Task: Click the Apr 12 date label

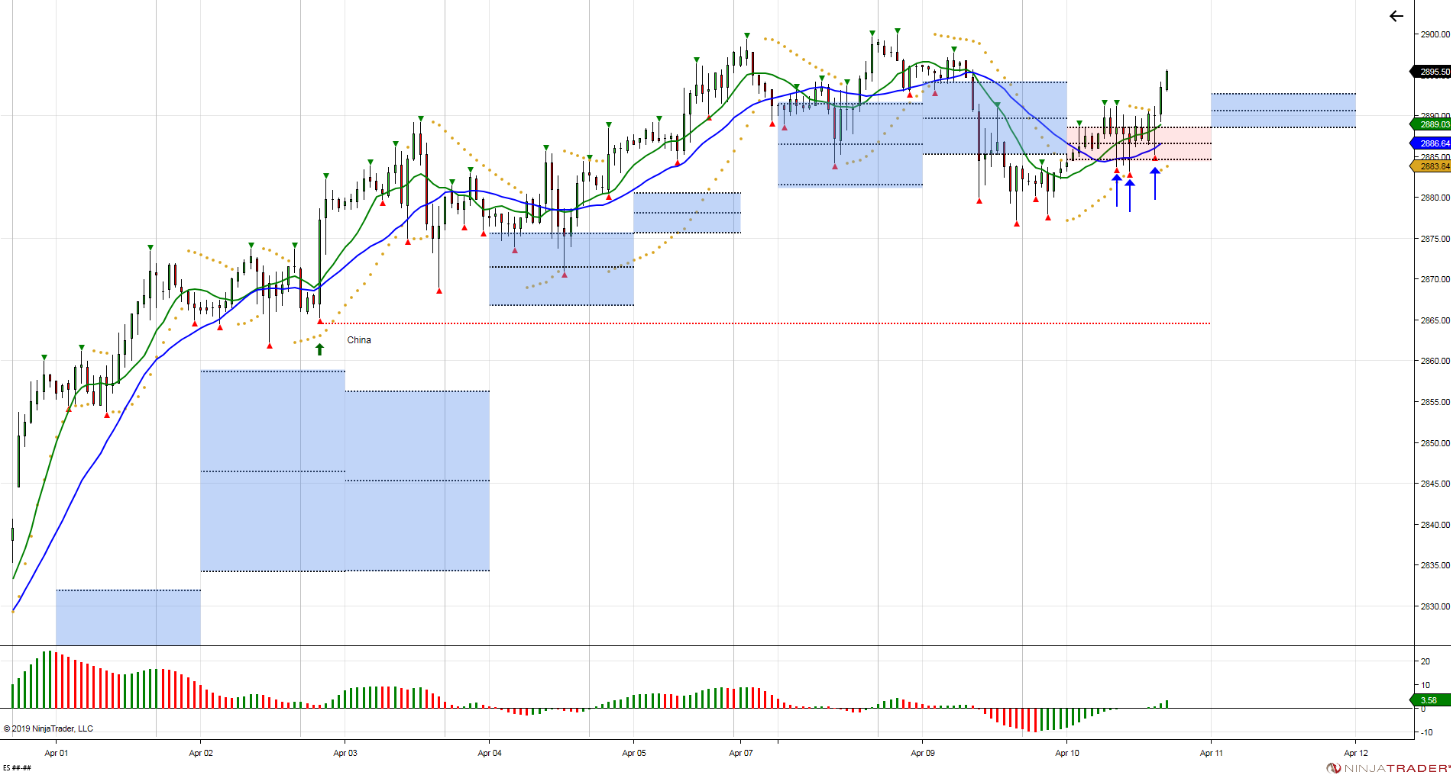Action: pos(1356,751)
